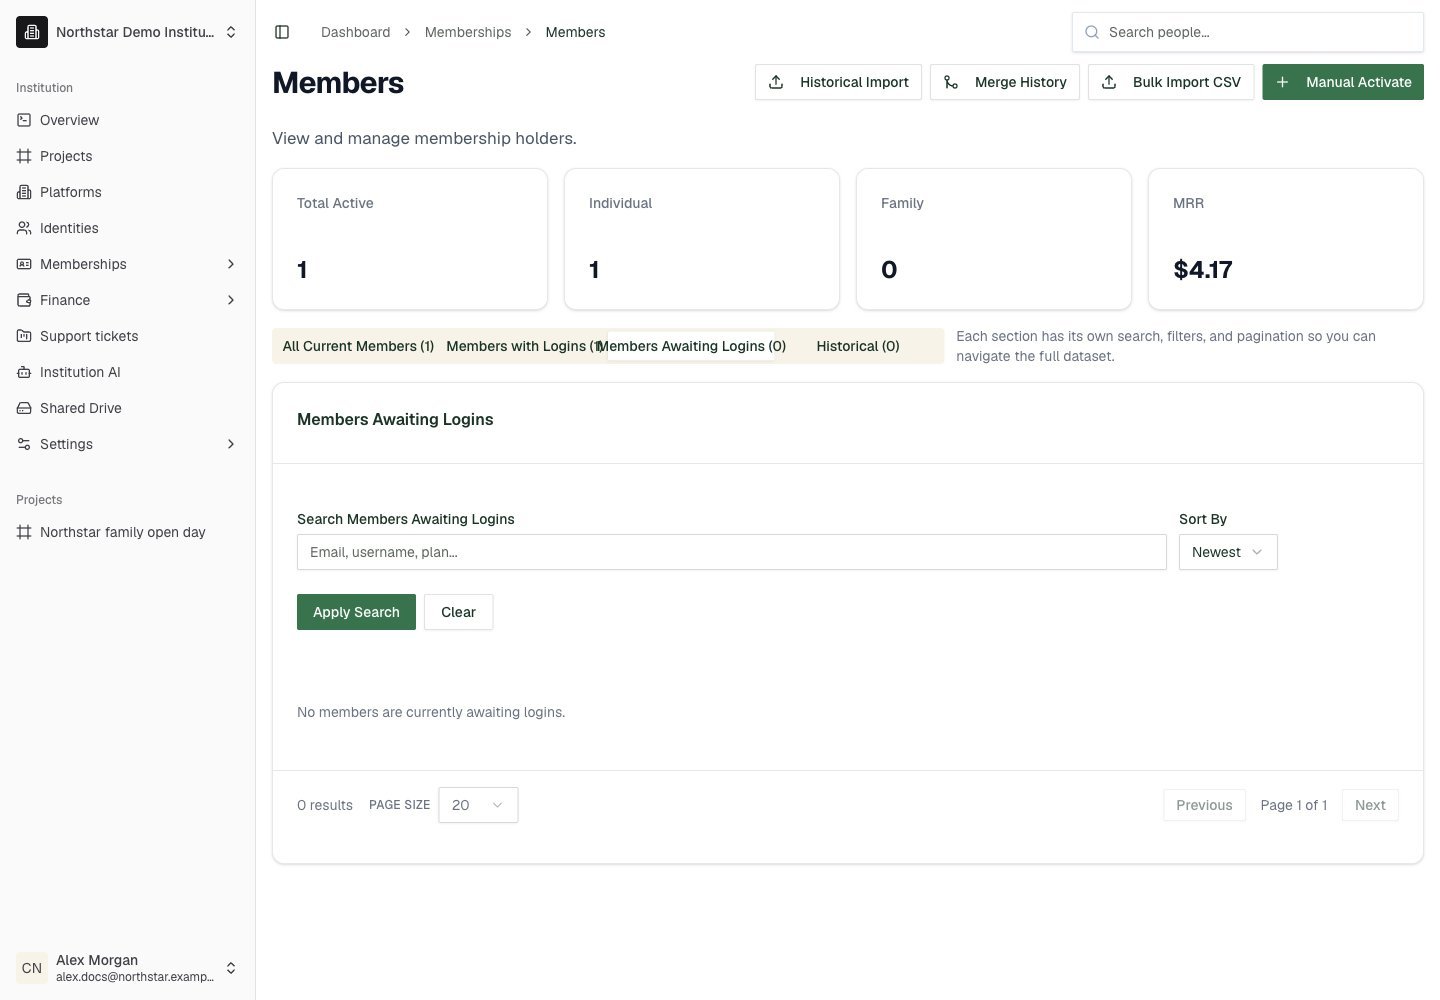Viewport: 1440px width, 1000px height.
Task: Click the Support tickets icon
Action: point(24,336)
